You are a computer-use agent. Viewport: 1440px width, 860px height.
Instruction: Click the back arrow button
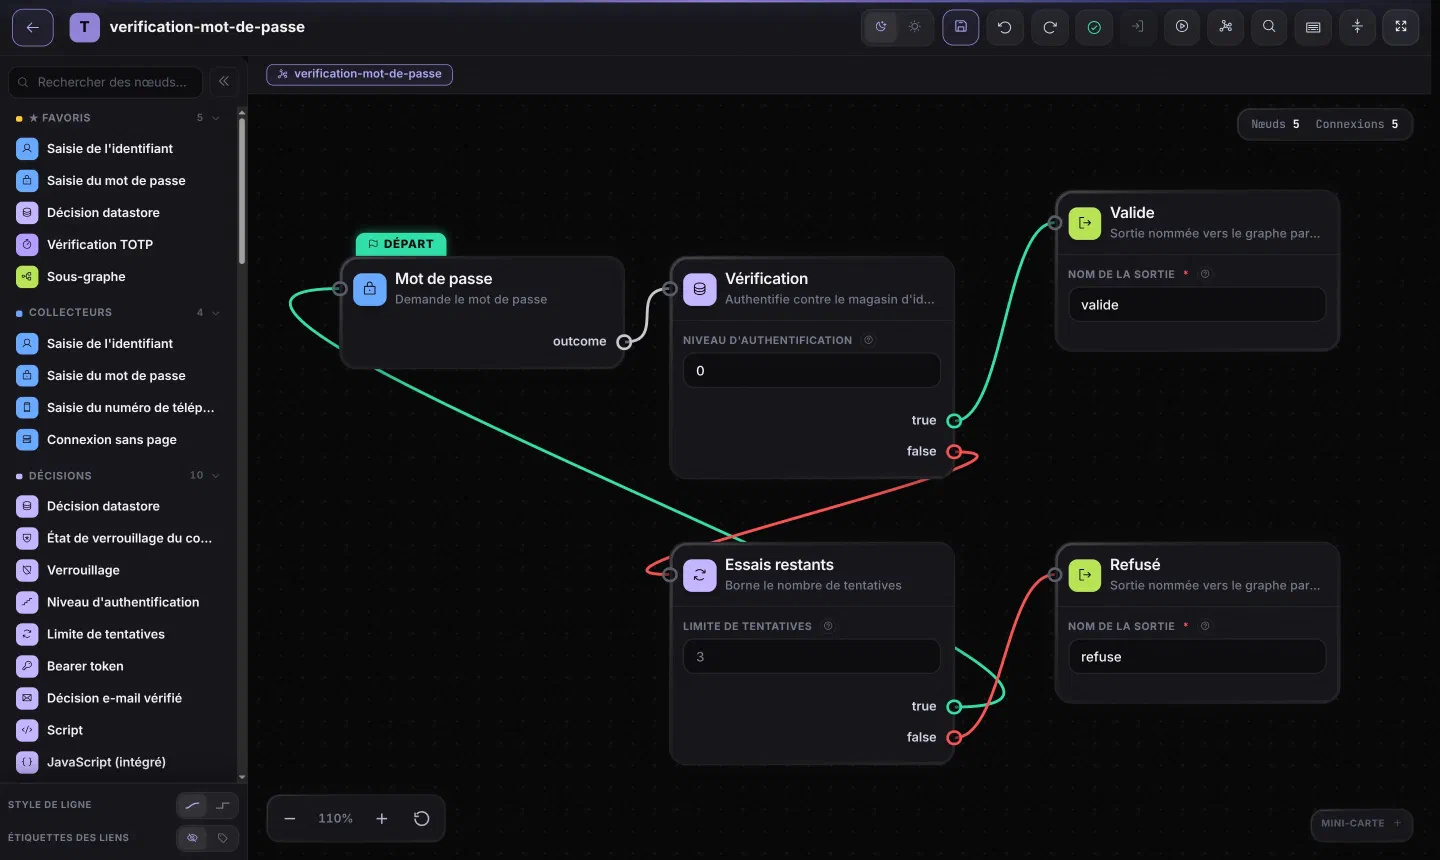(32, 27)
